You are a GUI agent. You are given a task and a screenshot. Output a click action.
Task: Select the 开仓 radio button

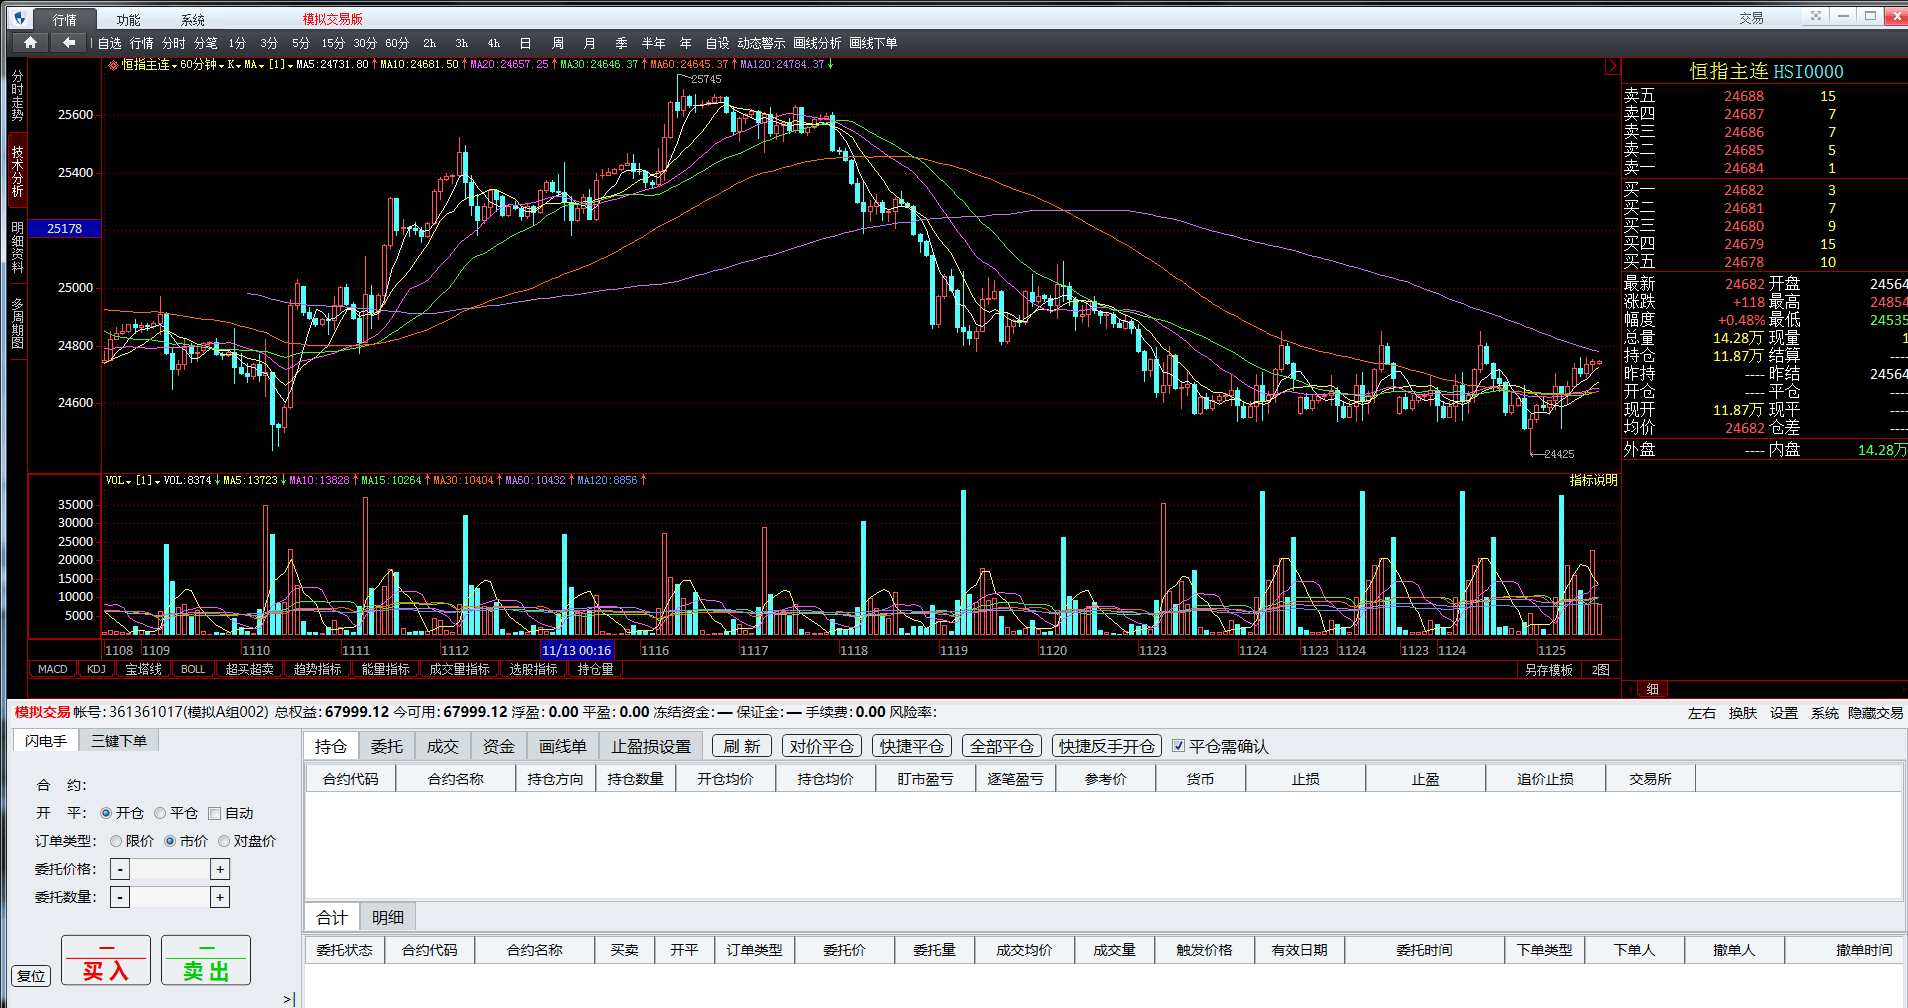(x=106, y=813)
